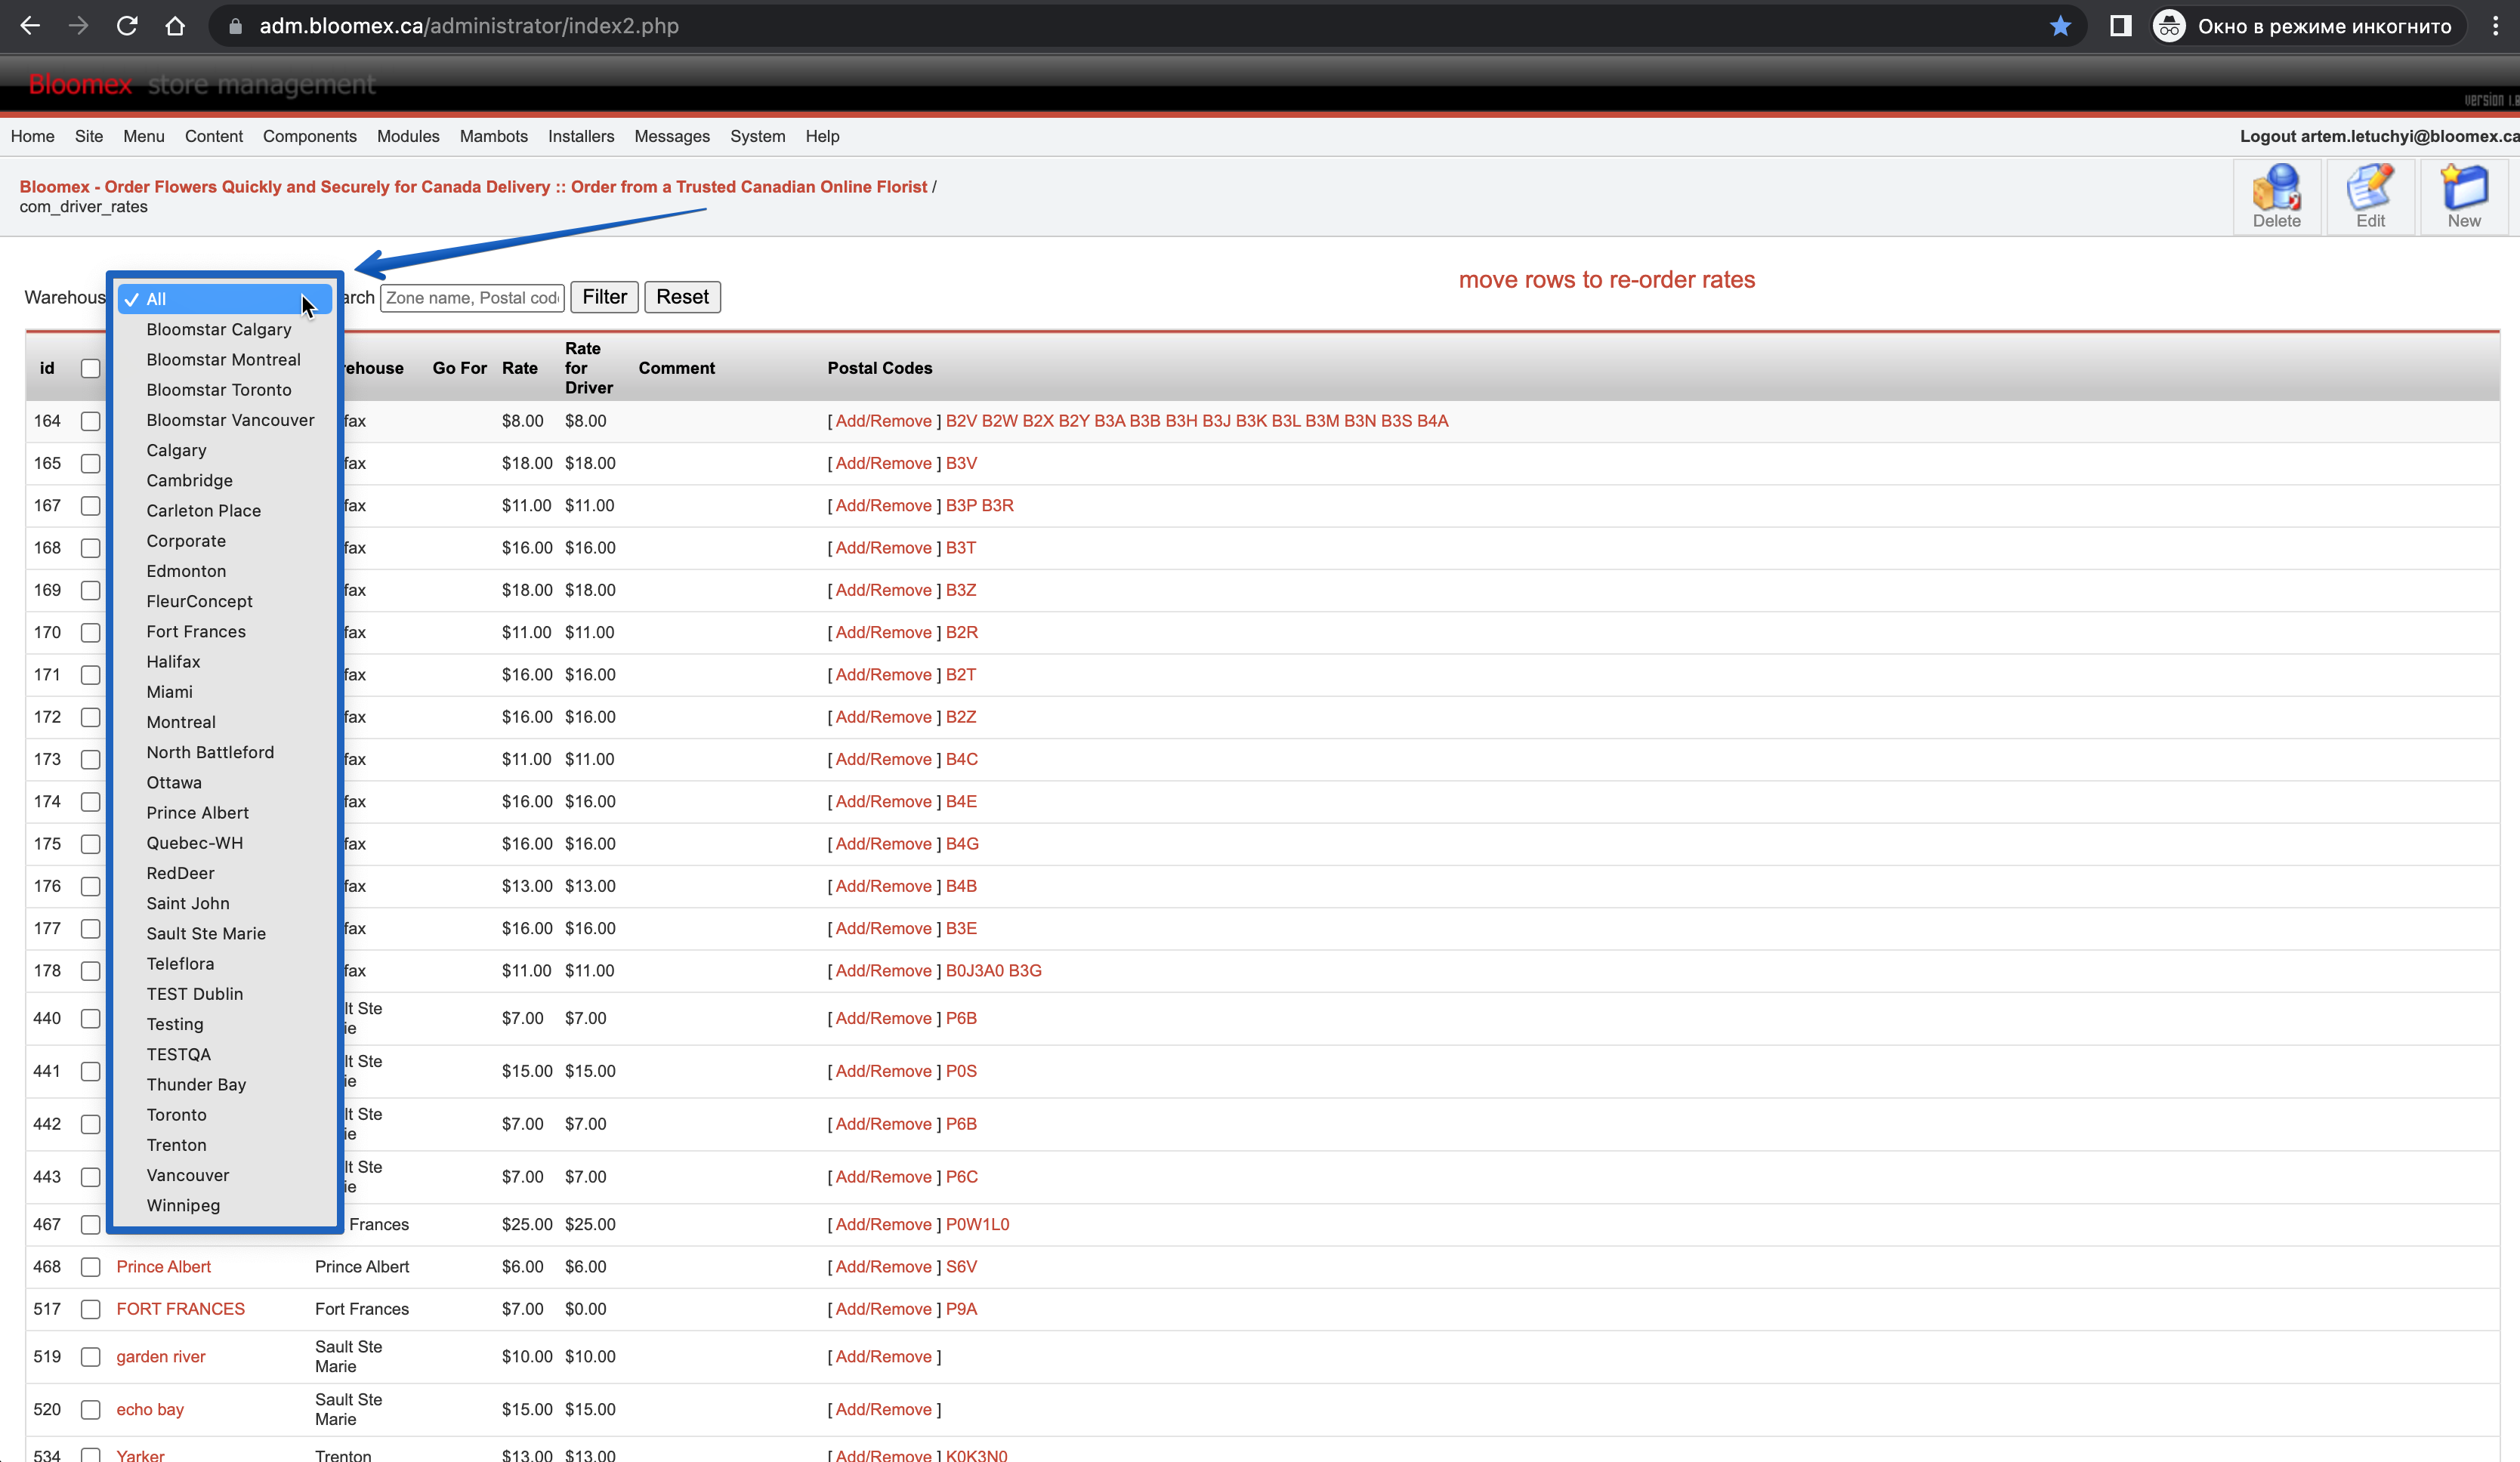Choose TEST Dublin from warehouse list
The width and height of the screenshot is (2520, 1462).
click(225, 994)
